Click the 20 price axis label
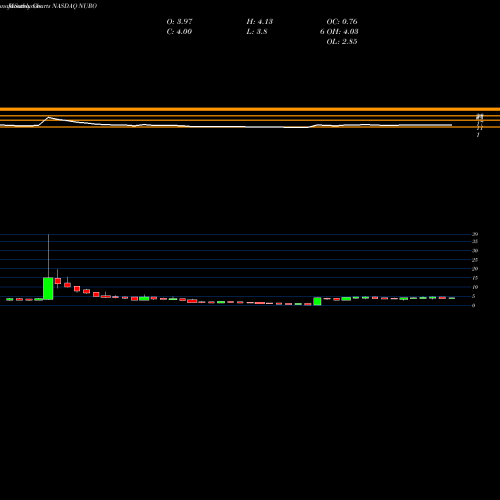This screenshot has width=500, height=500. [475, 269]
